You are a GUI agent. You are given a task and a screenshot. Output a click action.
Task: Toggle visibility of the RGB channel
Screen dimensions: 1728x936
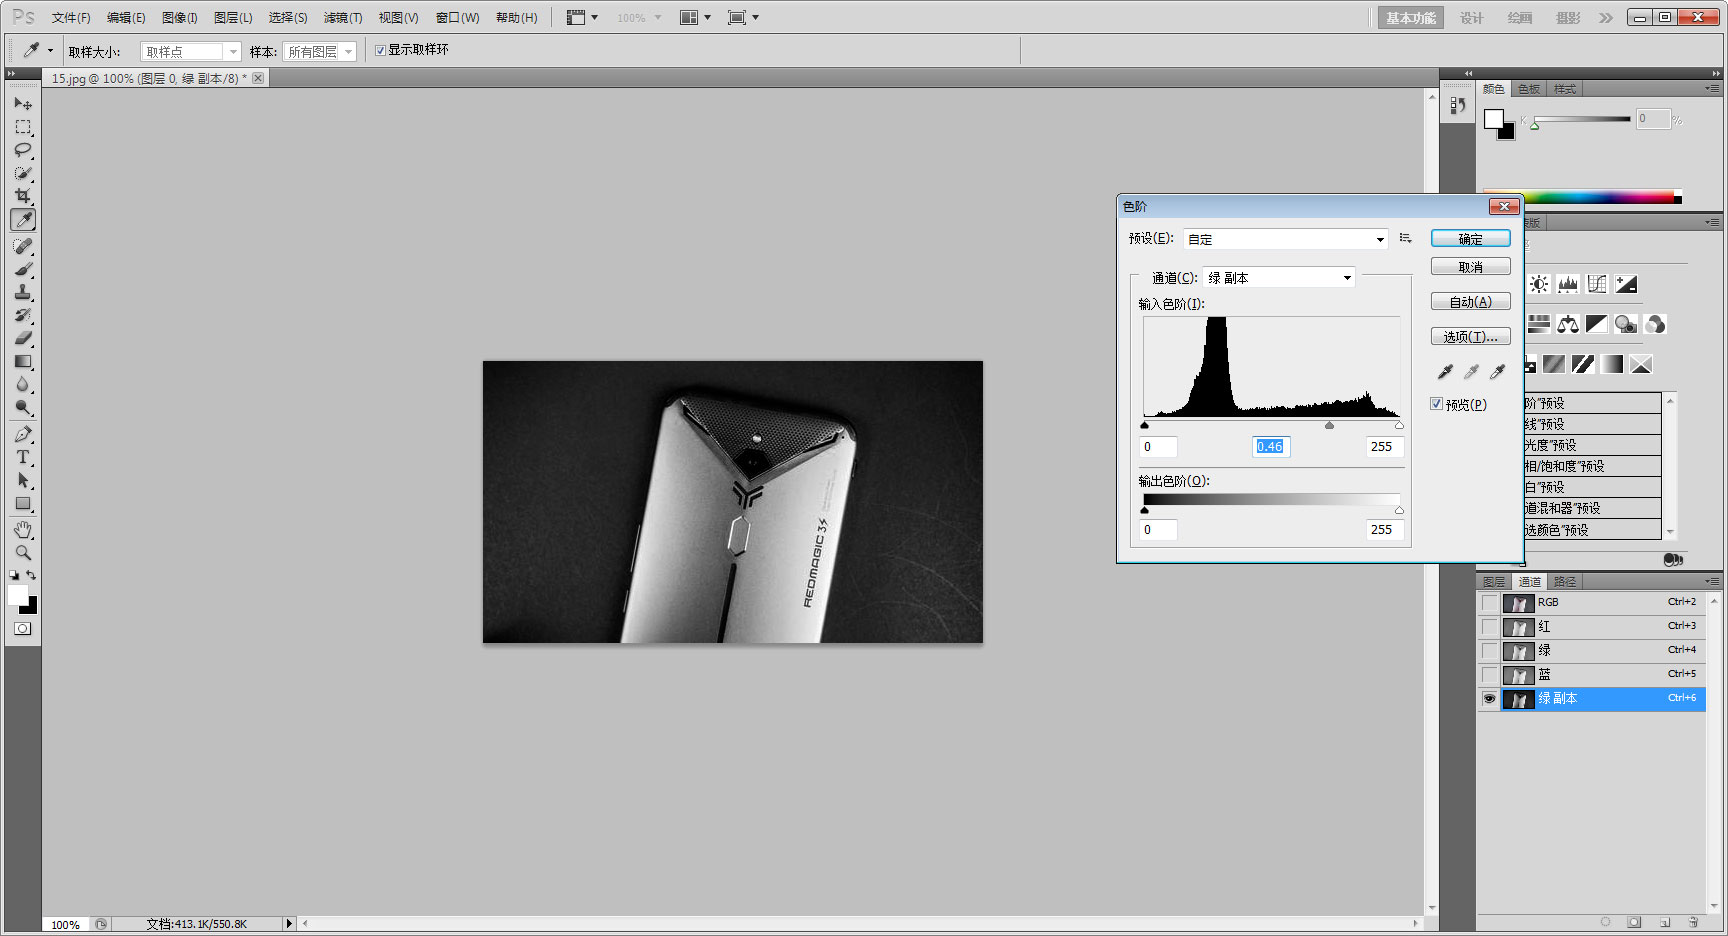click(x=1489, y=602)
